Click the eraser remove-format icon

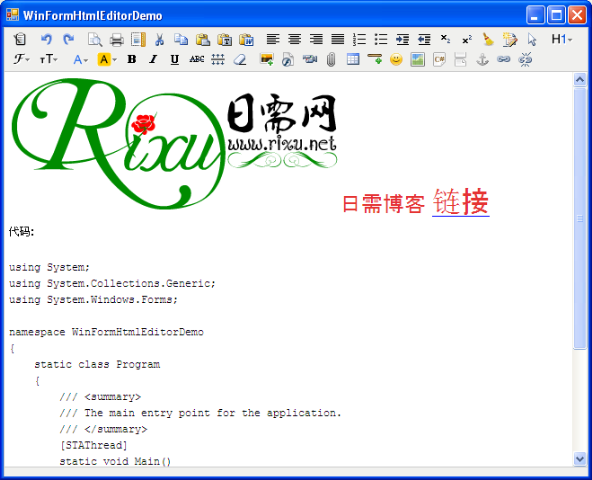240,60
